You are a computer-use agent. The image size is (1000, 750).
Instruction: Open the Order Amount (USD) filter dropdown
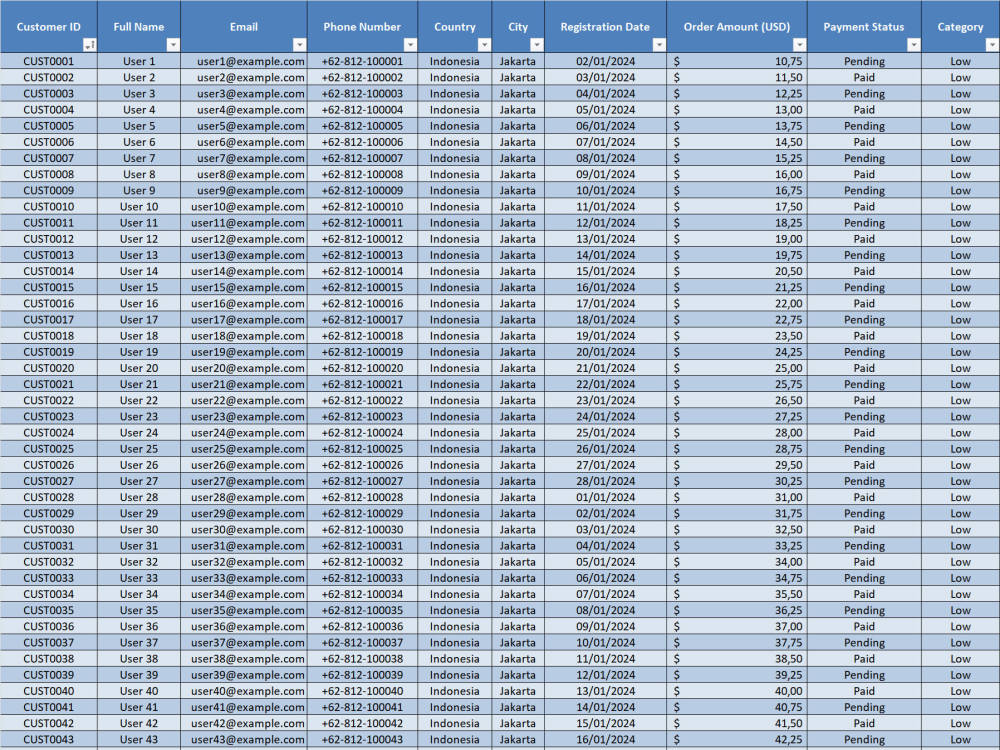(x=799, y=45)
